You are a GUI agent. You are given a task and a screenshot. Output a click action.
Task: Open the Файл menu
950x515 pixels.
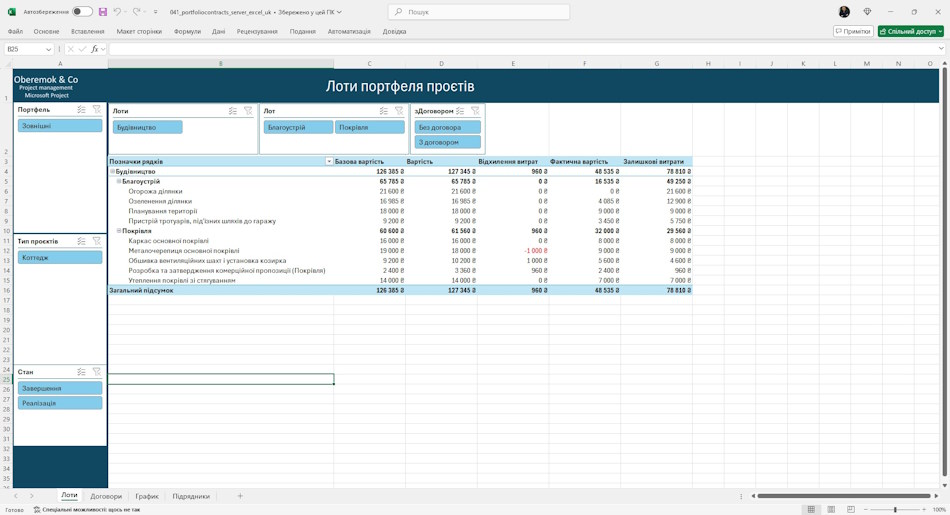[15, 32]
